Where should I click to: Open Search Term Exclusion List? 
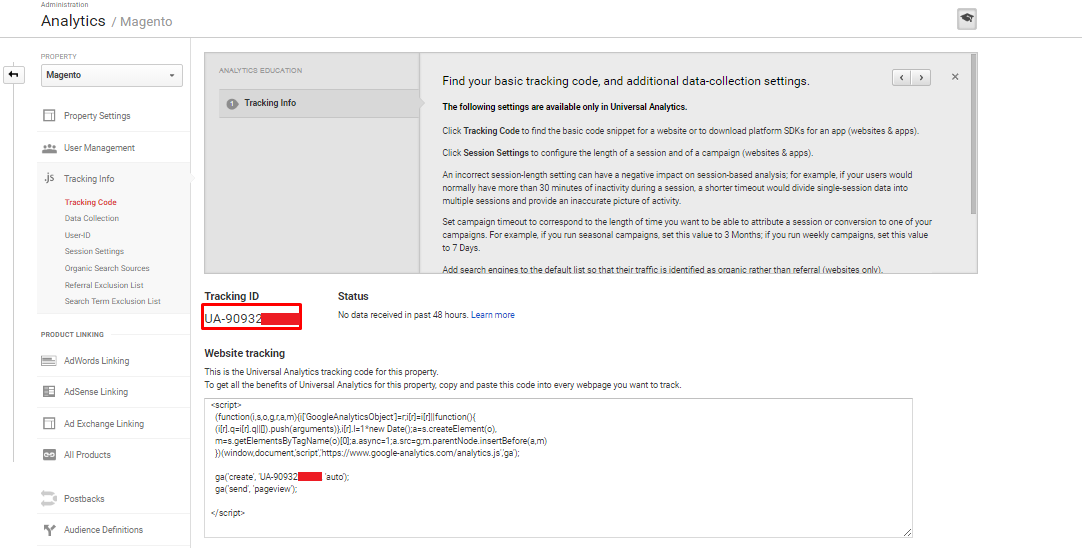point(112,301)
